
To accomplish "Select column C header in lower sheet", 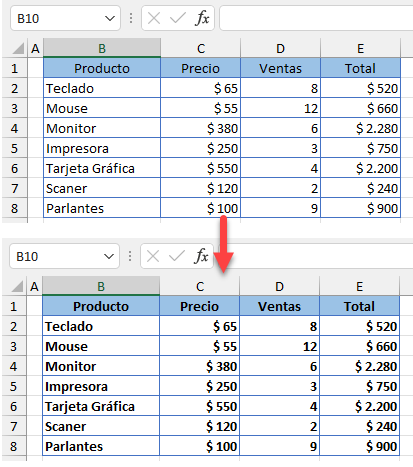I will click(200, 287).
